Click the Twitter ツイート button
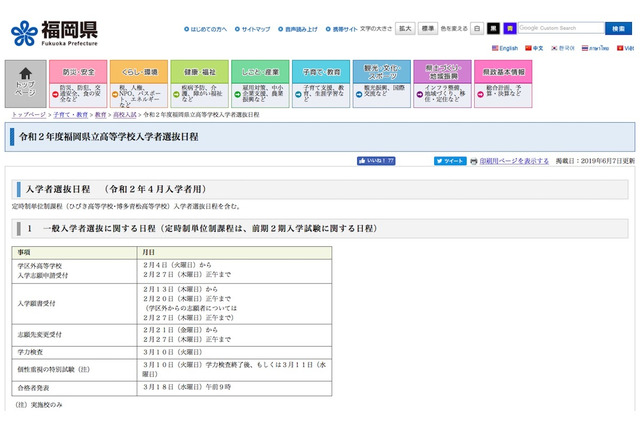Image resolution: width=640 pixels, height=426 pixels. tap(450, 161)
